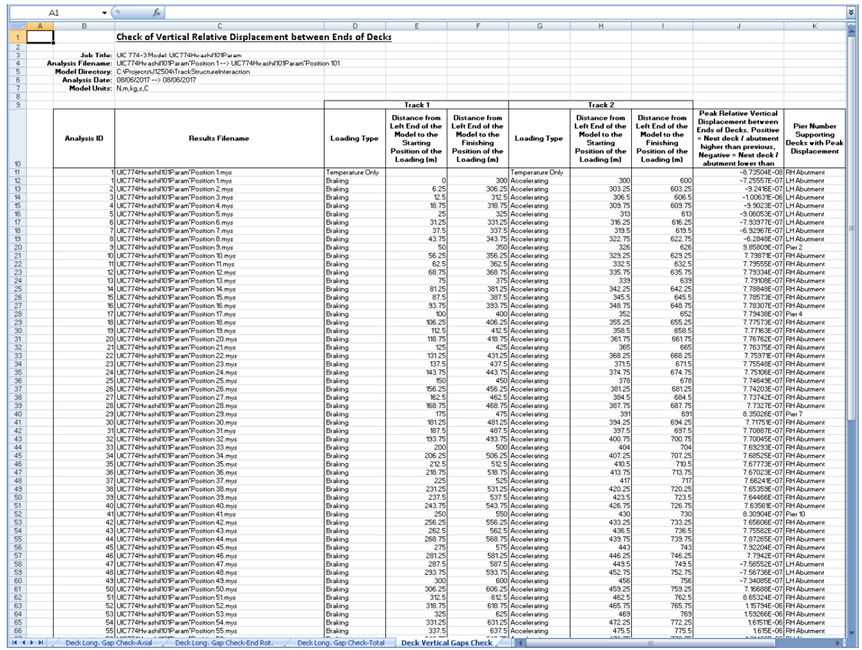Open the Name Box dropdown arrow
The height and width of the screenshot is (650, 862).
[104, 12]
